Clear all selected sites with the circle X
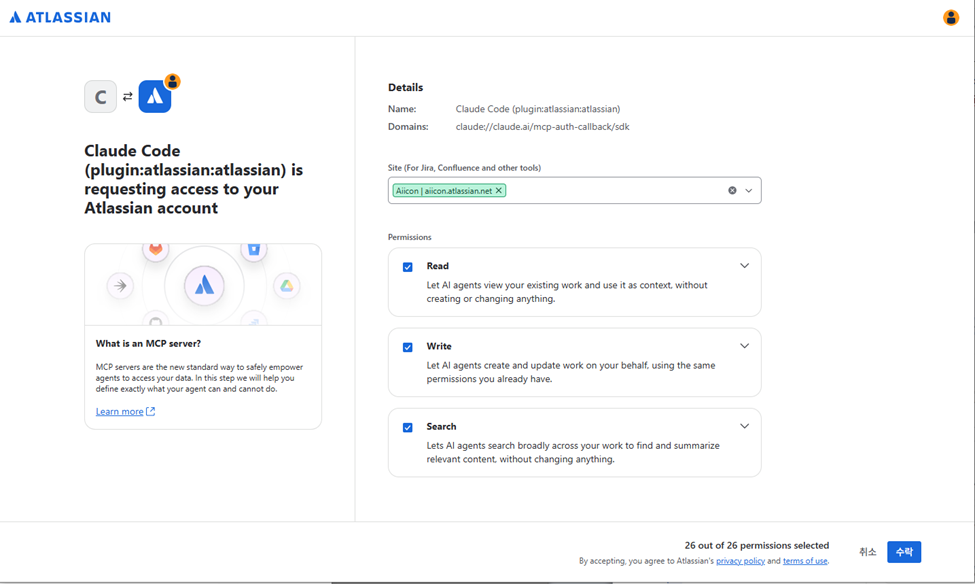 click(x=732, y=190)
